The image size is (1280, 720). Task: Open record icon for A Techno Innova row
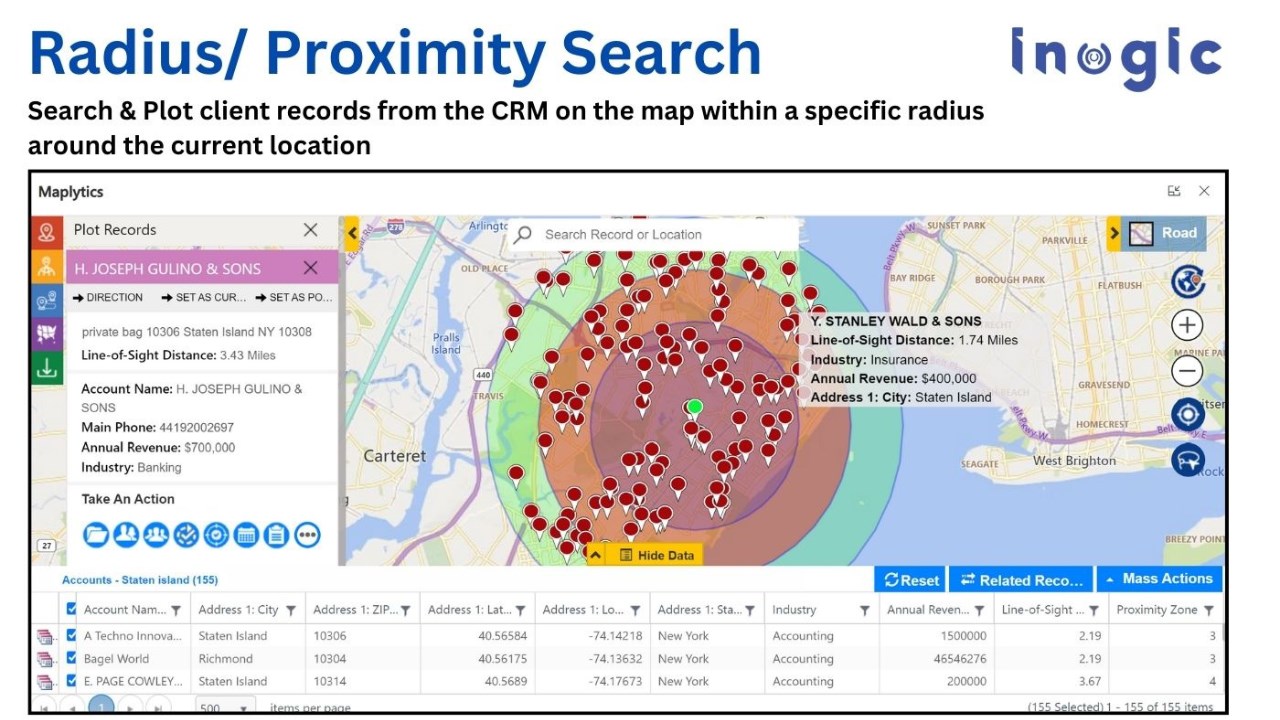44,636
